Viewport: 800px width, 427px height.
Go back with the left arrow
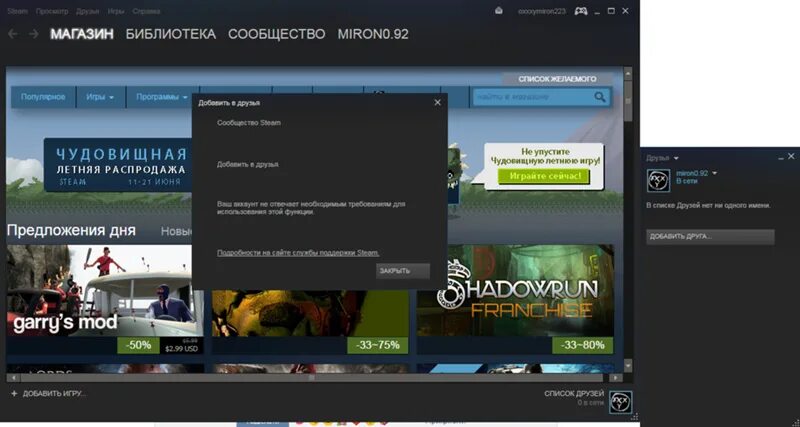(13, 34)
